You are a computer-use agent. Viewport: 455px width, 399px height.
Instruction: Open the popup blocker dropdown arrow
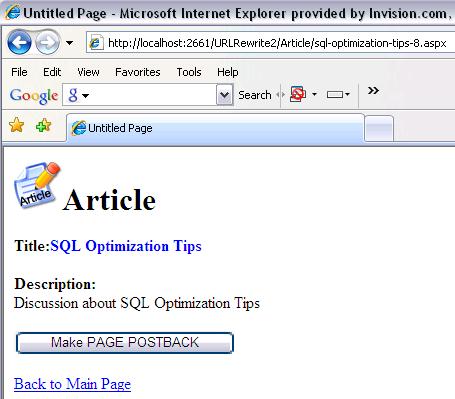click(x=314, y=95)
